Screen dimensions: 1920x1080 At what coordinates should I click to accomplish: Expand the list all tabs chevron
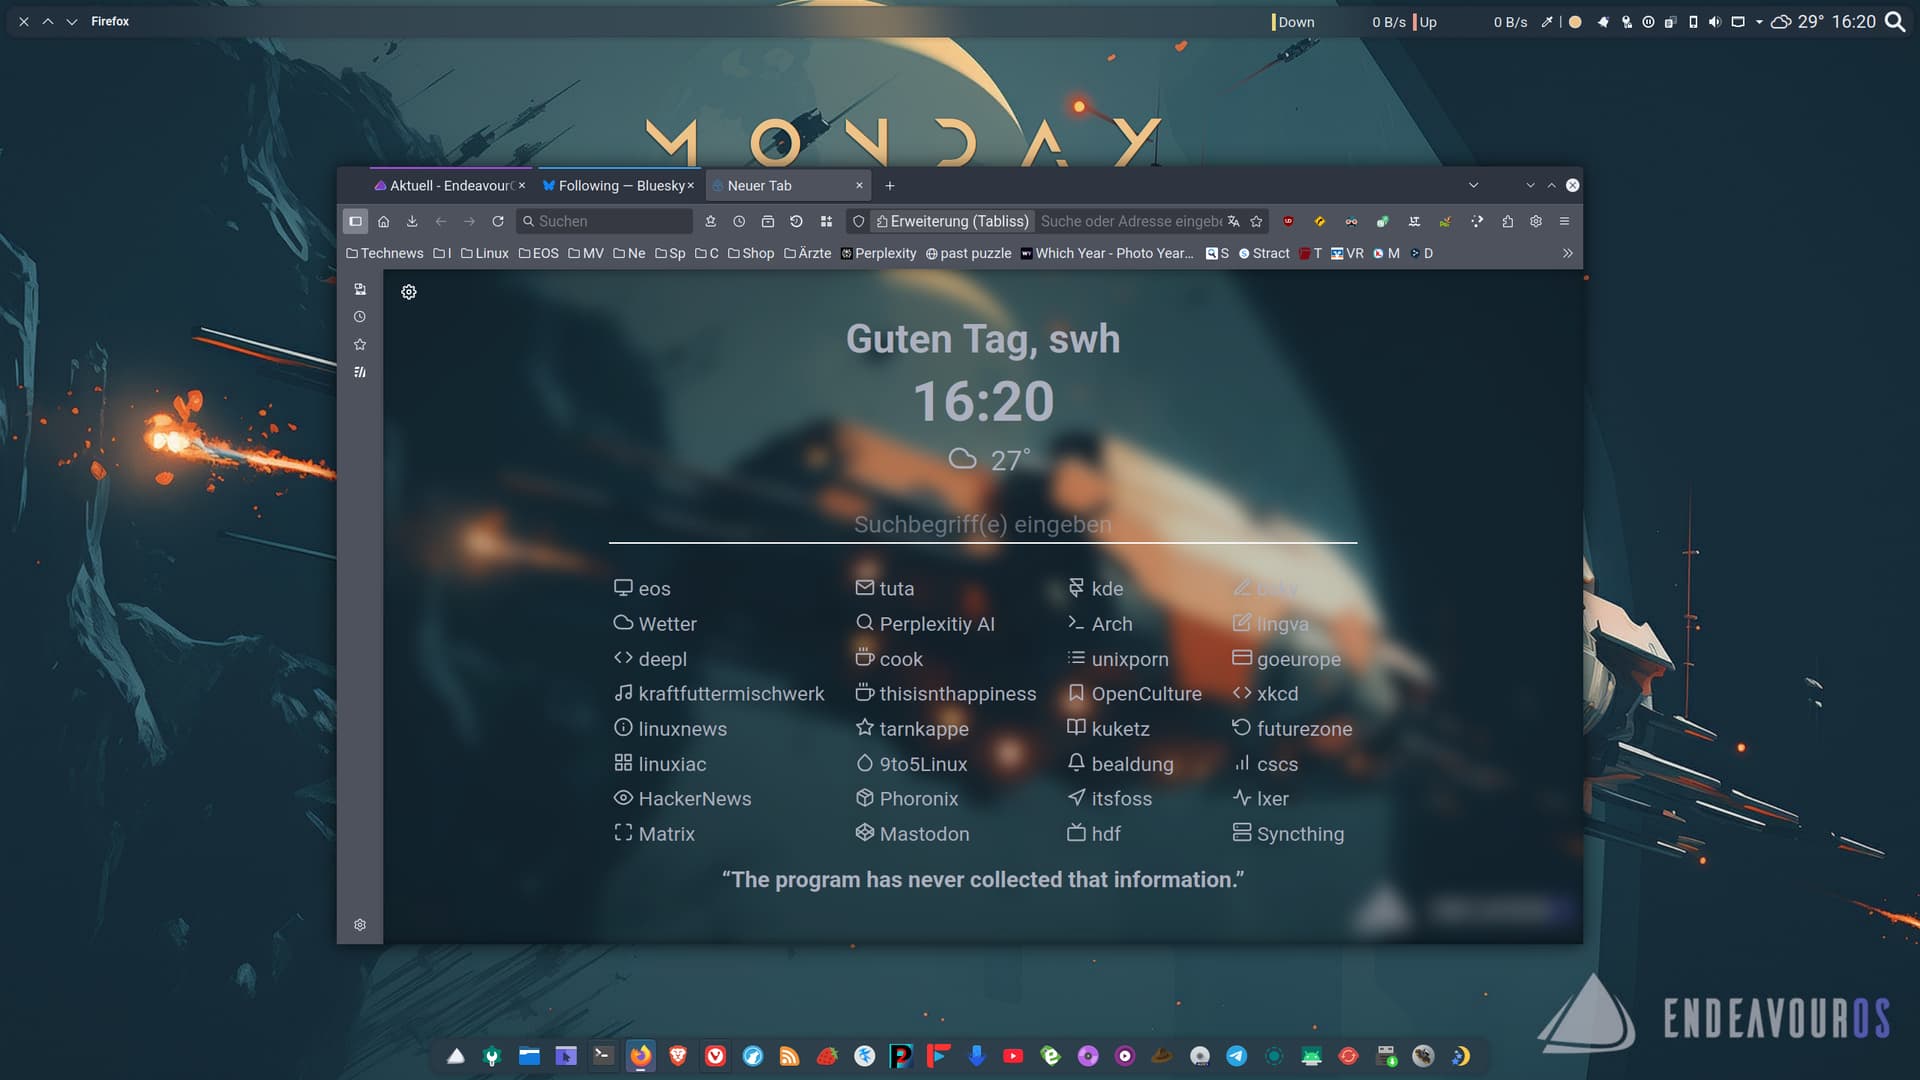coord(1473,185)
